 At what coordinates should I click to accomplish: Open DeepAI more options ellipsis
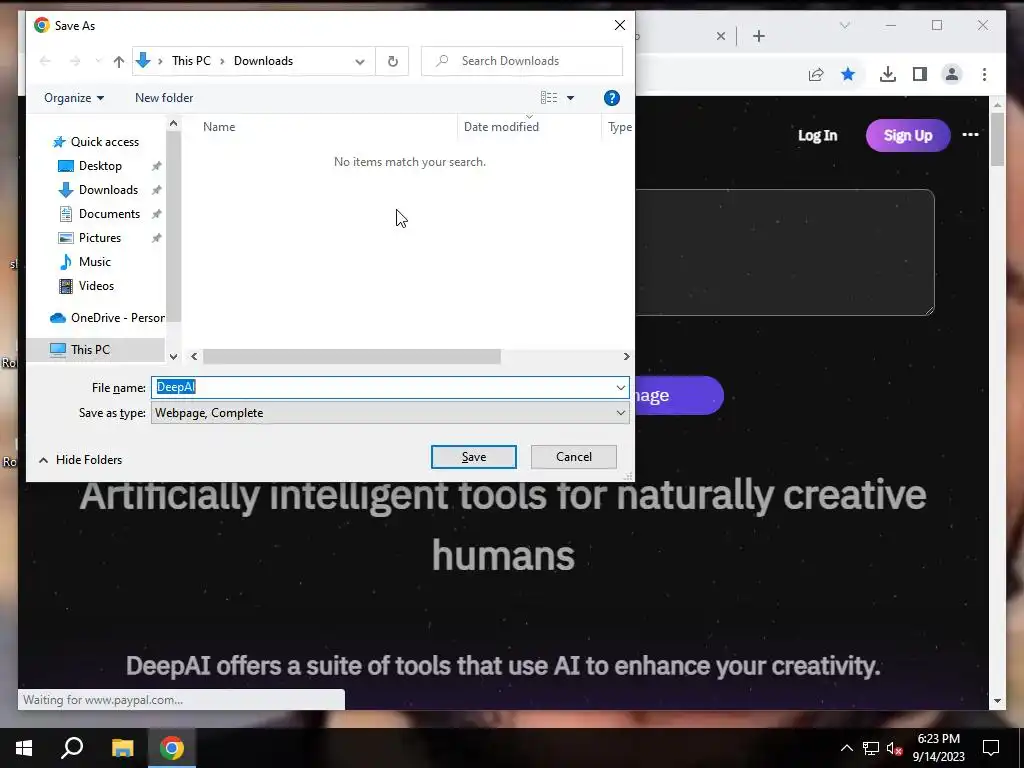(x=970, y=135)
